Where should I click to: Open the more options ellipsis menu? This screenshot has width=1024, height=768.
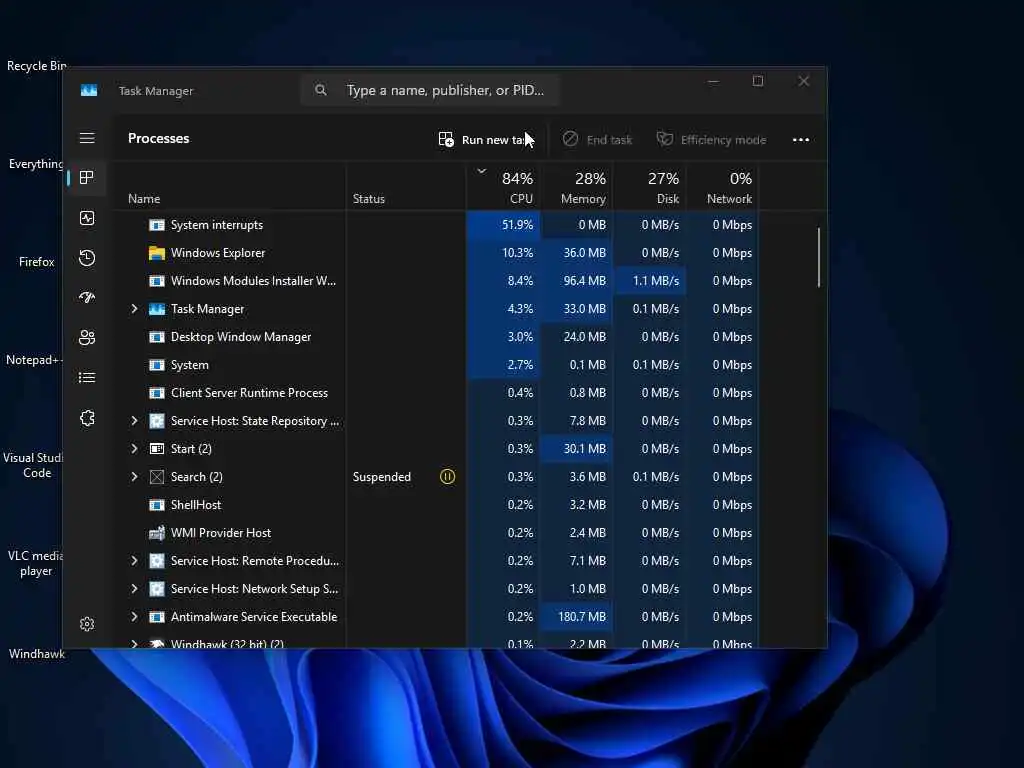coord(801,140)
